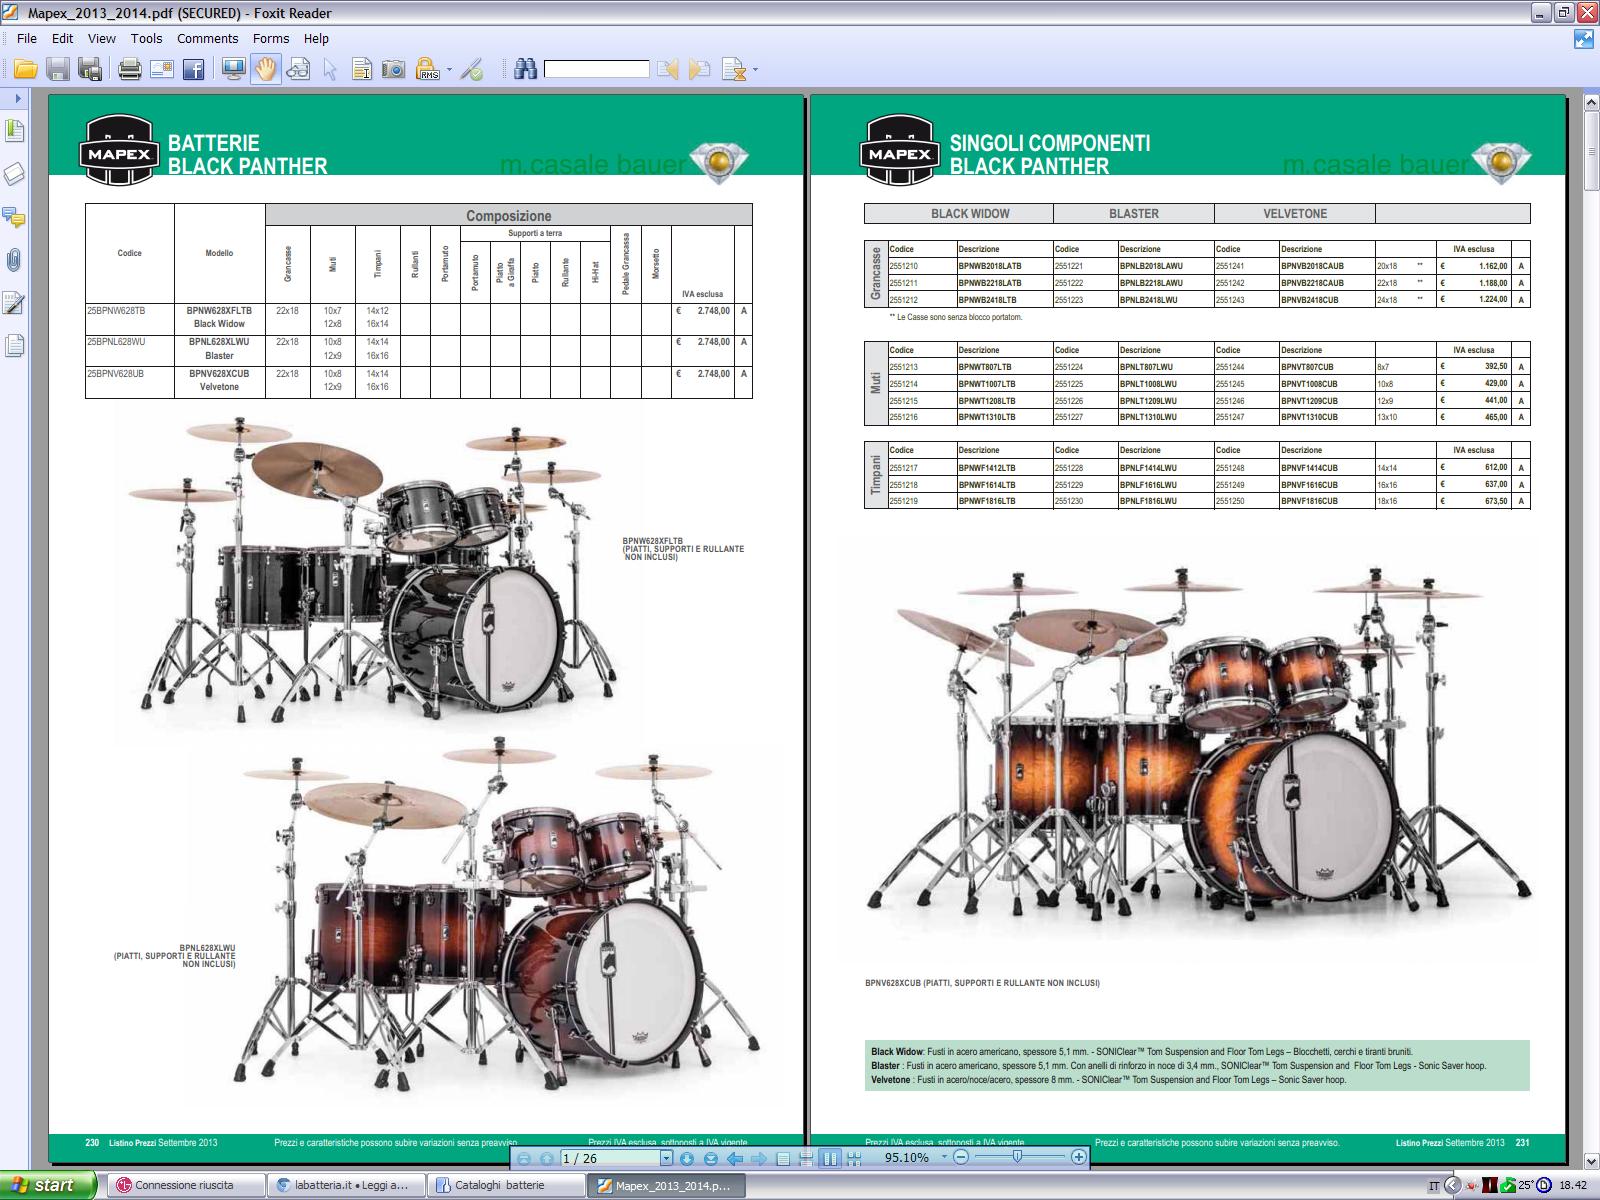Image resolution: width=1600 pixels, height=1200 pixels.
Task: Click the scroll down arrow
Action: (1590, 1160)
